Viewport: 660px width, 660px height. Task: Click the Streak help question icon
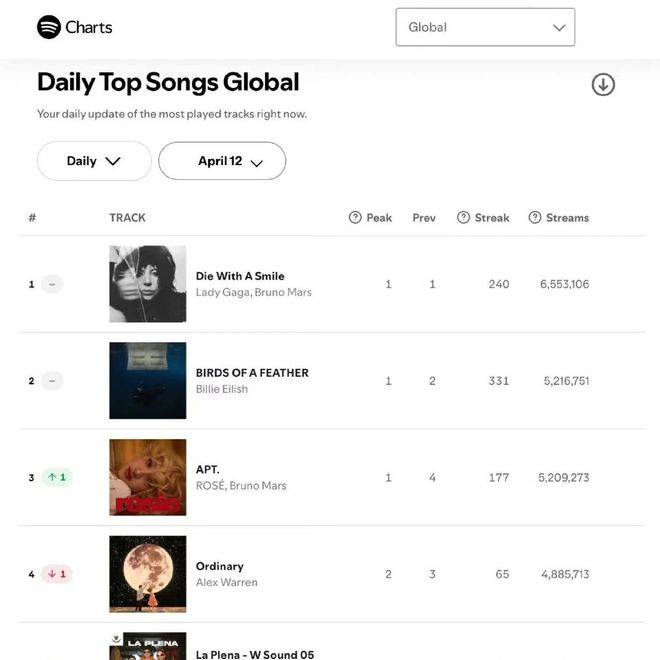[463, 217]
